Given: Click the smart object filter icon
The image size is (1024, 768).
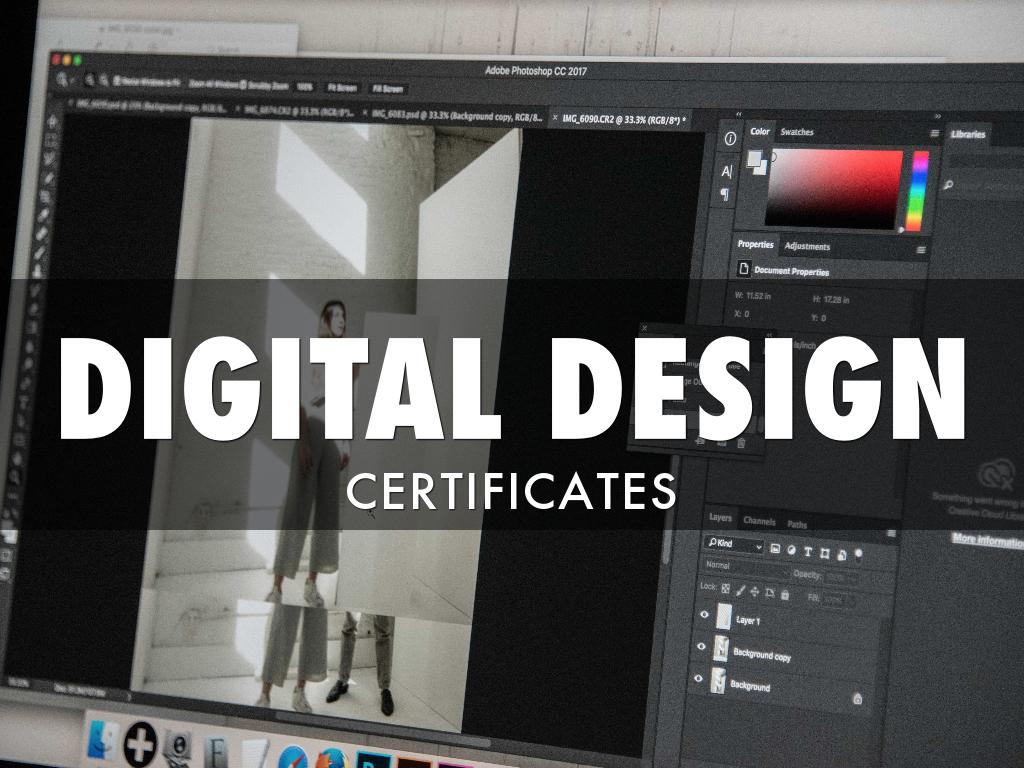Looking at the screenshot, I should [842, 555].
